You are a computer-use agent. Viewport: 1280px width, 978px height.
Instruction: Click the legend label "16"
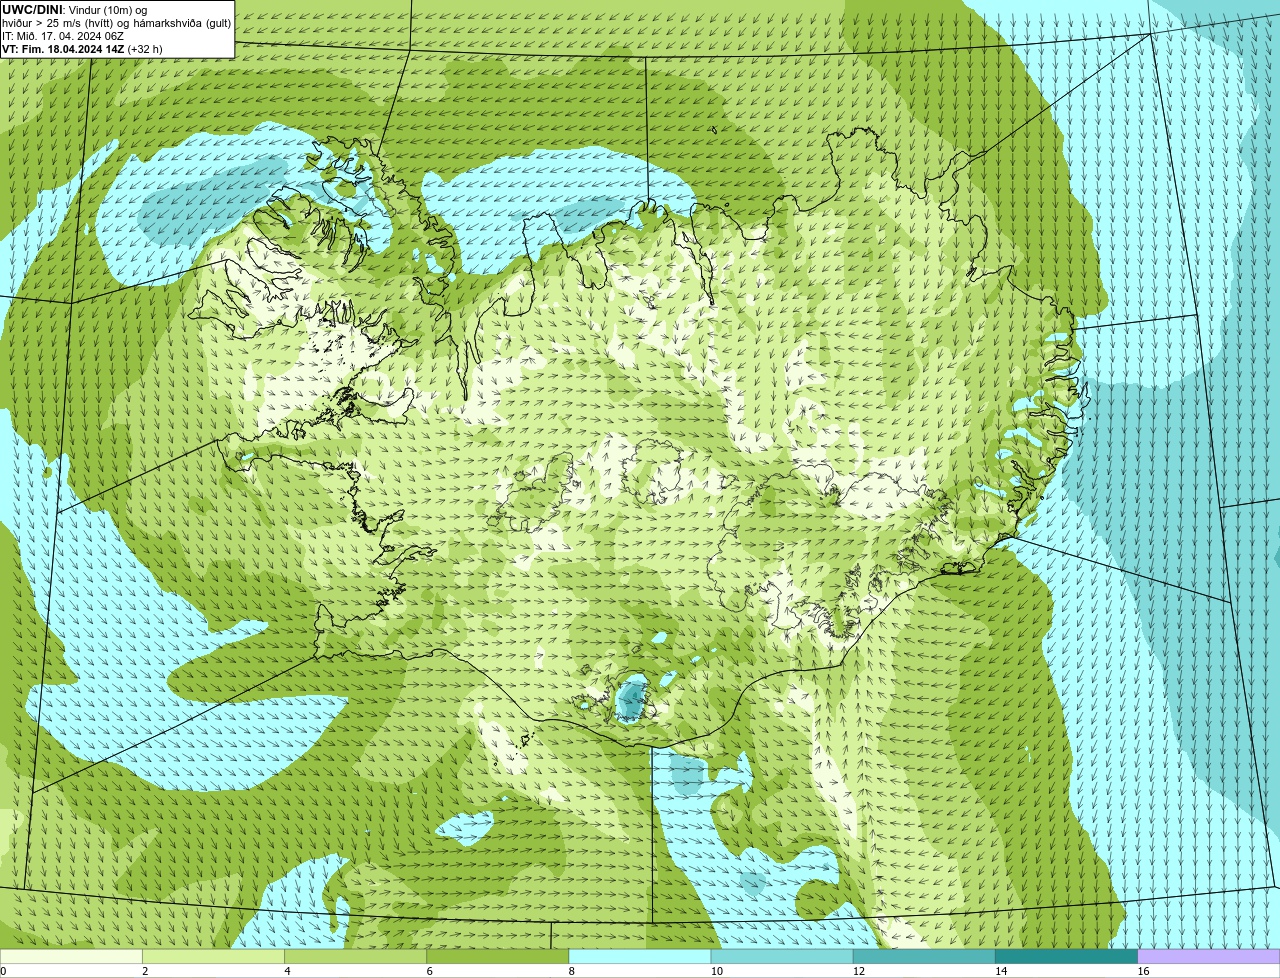pos(1143,971)
